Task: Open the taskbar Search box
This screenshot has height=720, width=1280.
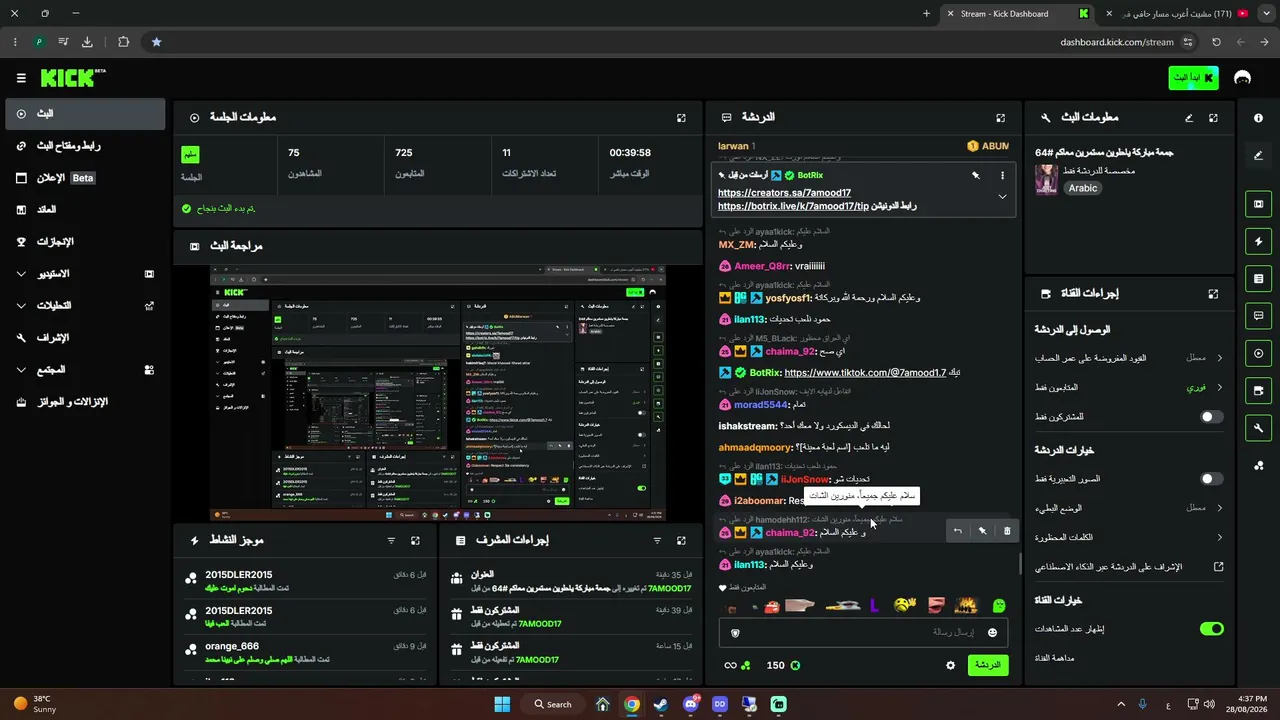Action: pyautogui.click(x=553, y=704)
